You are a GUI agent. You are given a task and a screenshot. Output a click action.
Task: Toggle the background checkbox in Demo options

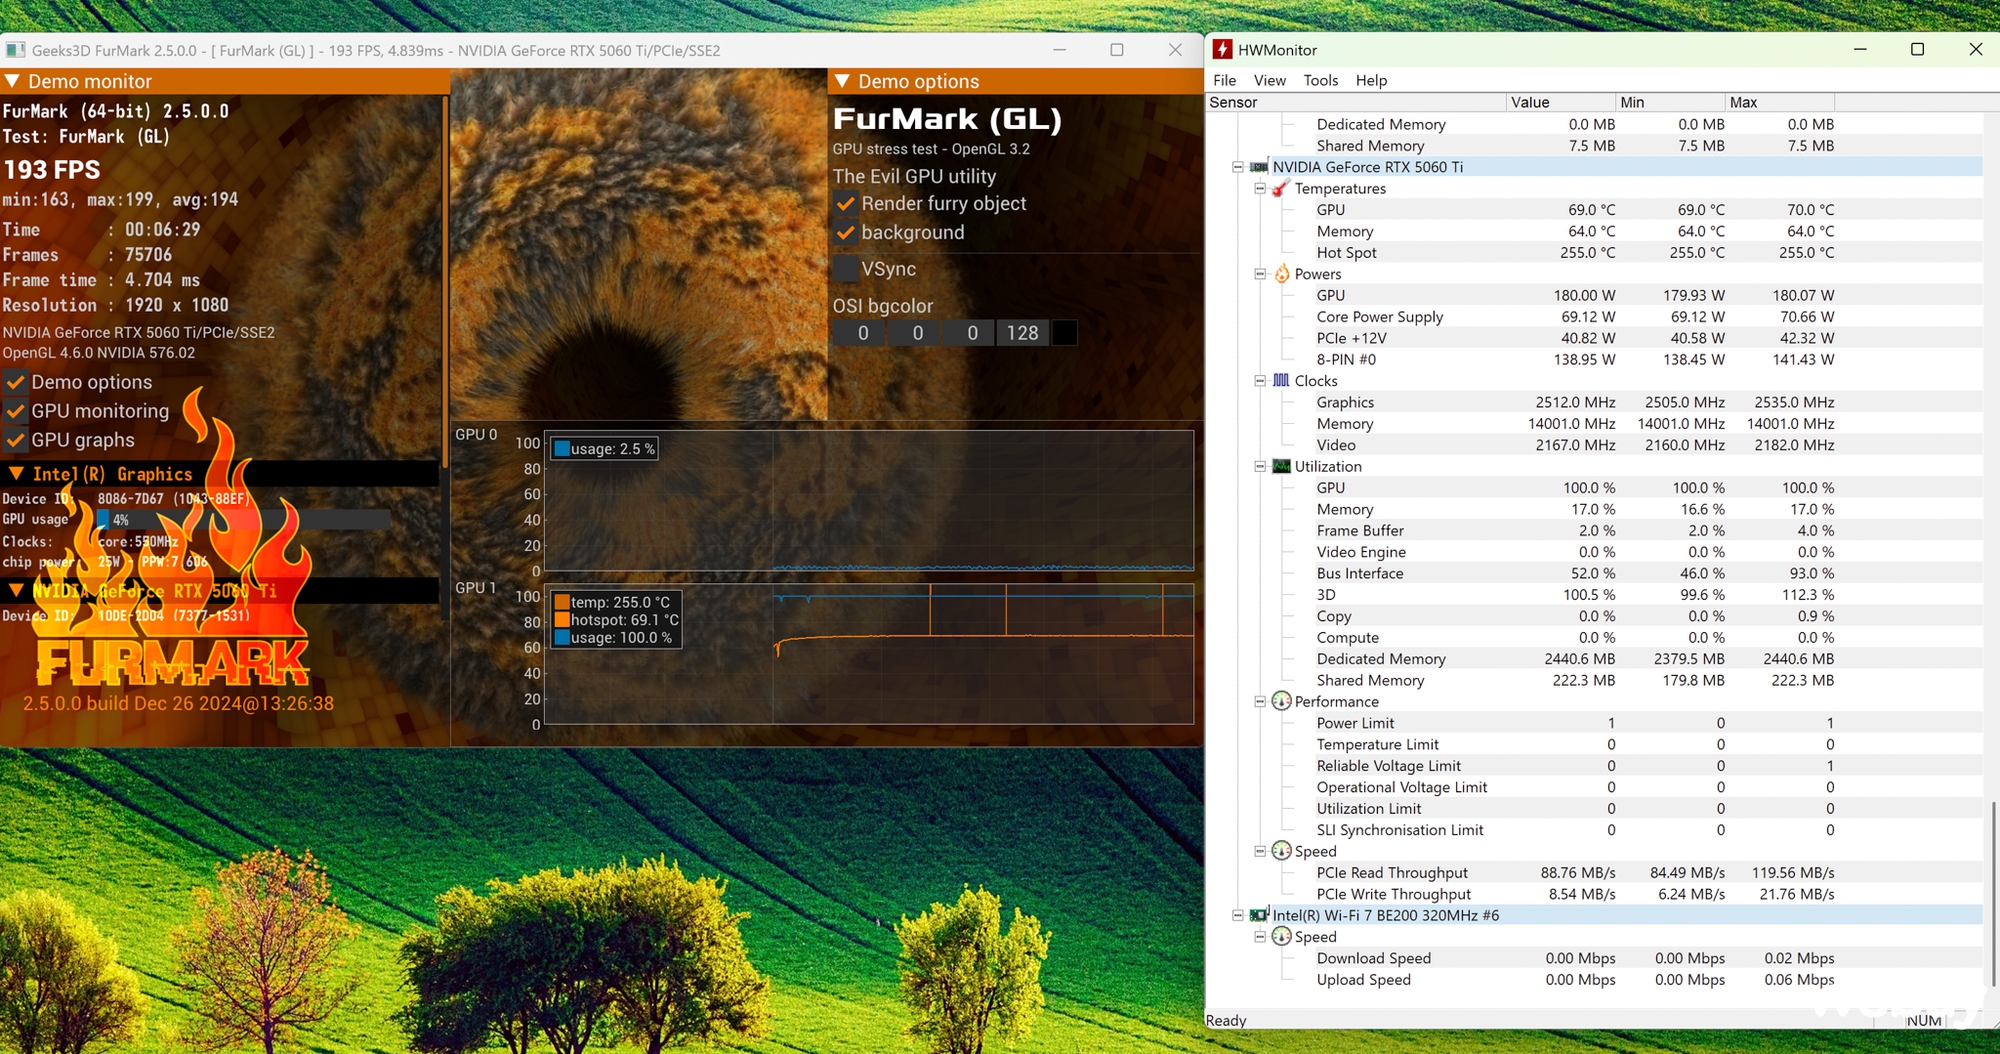pos(846,233)
